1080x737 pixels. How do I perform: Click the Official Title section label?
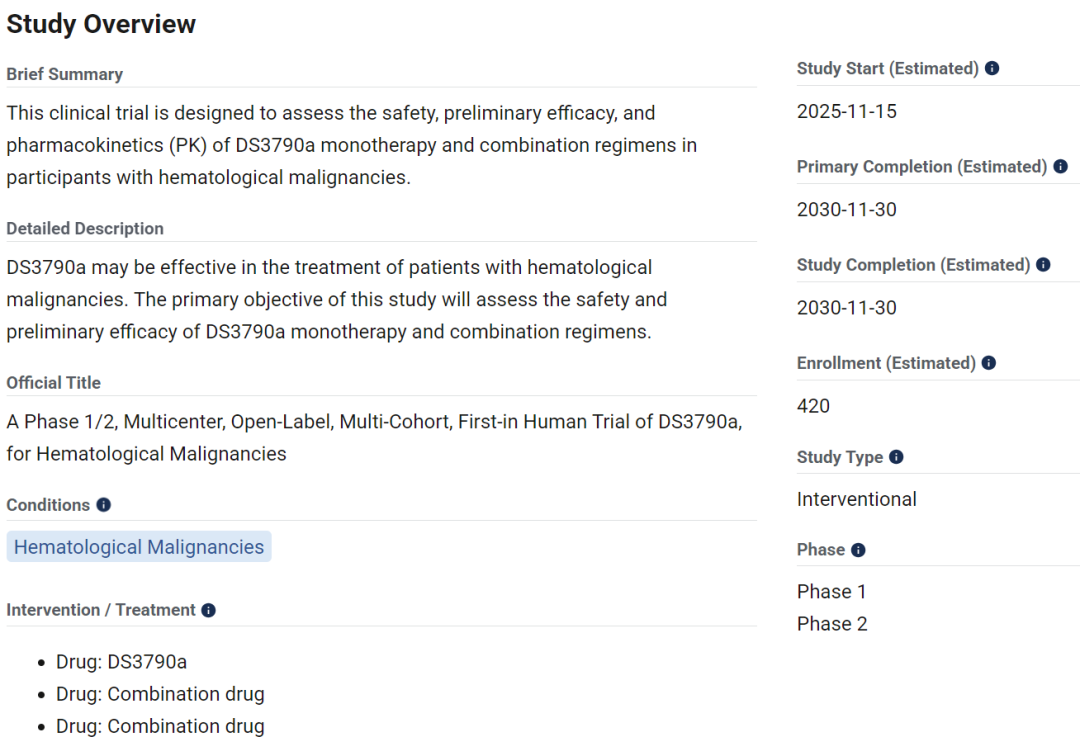tap(54, 383)
